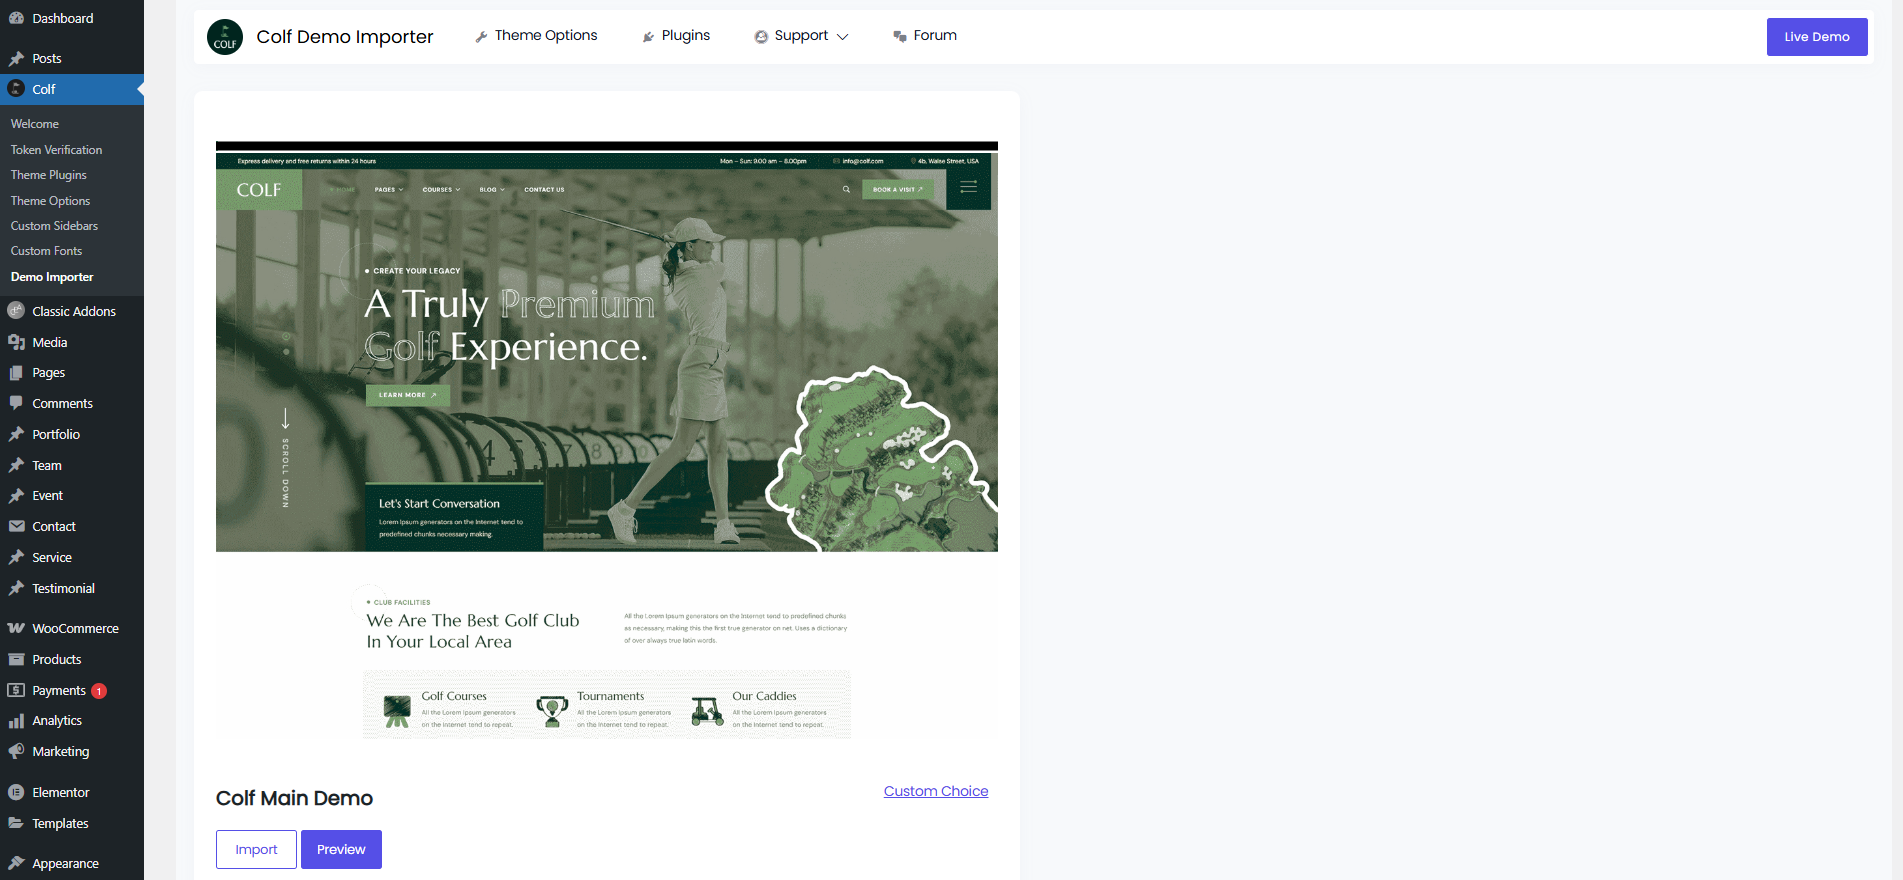Click the Media icon in sidebar
Screen dimensions: 1903x880
tap(16, 342)
